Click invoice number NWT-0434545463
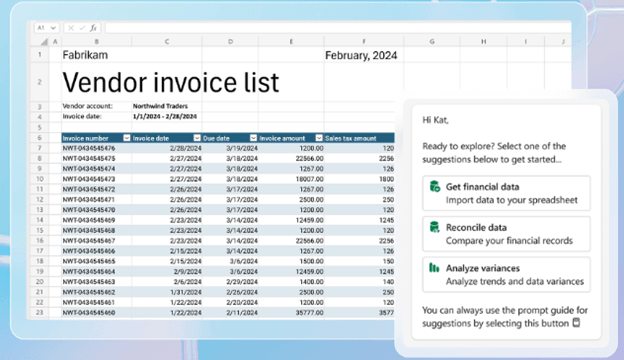The image size is (624, 360). point(89,282)
